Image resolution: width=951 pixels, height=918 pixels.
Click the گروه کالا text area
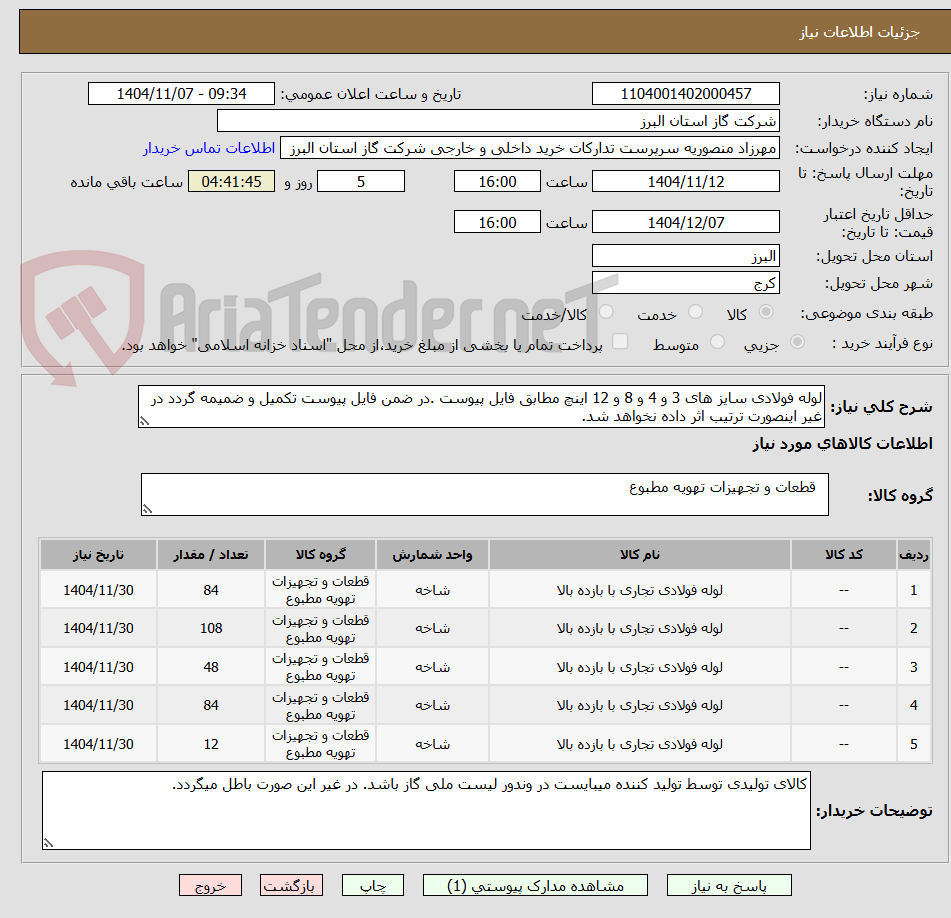click(485, 495)
